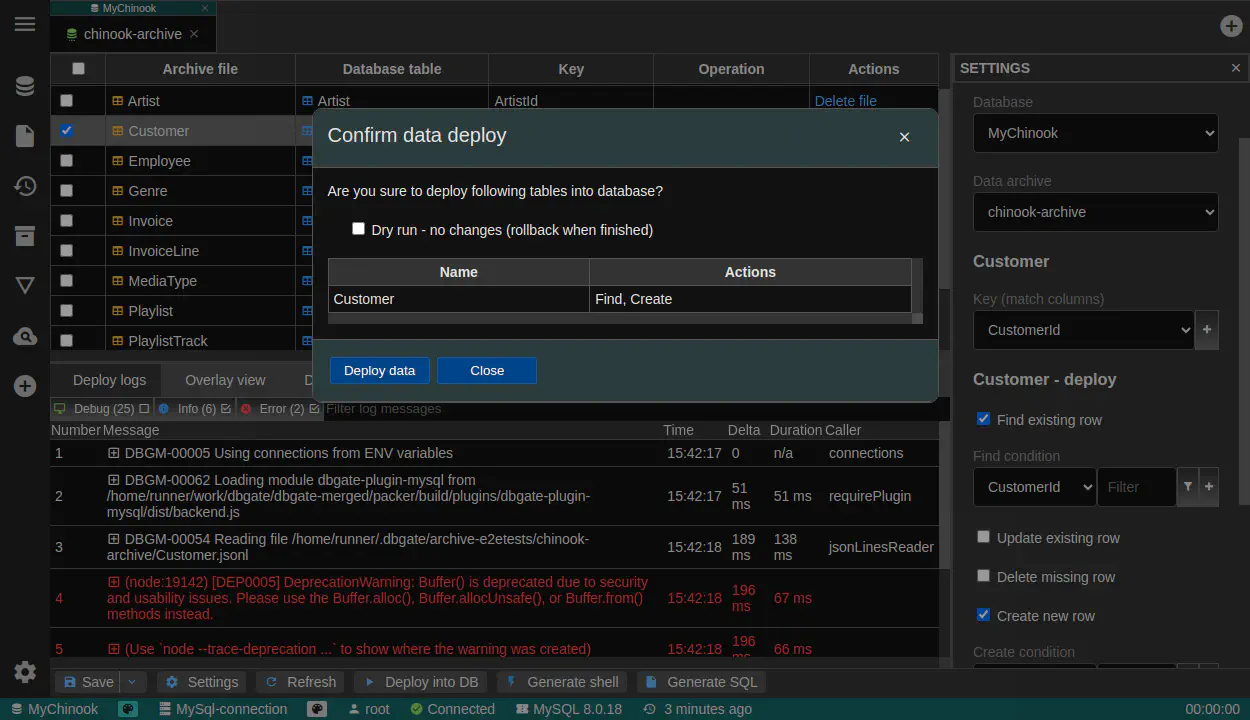Uncheck the Customer row checkbox
The width and height of the screenshot is (1250, 720).
tap(67, 131)
